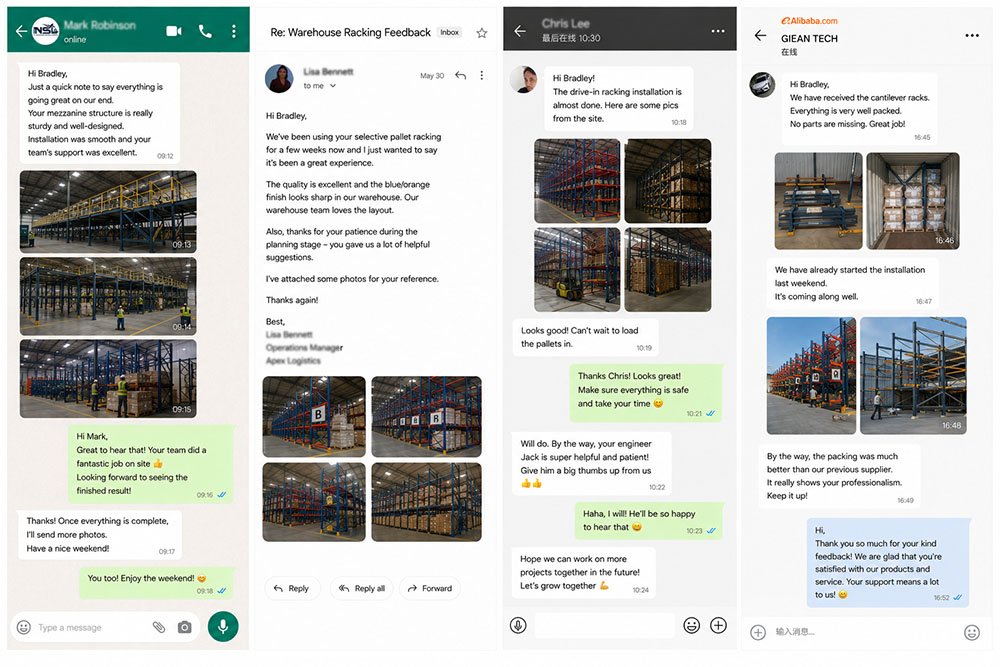The width and height of the screenshot is (1000, 667).
Task: Open Lisa Bennett sender avatar
Action: (279, 78)
